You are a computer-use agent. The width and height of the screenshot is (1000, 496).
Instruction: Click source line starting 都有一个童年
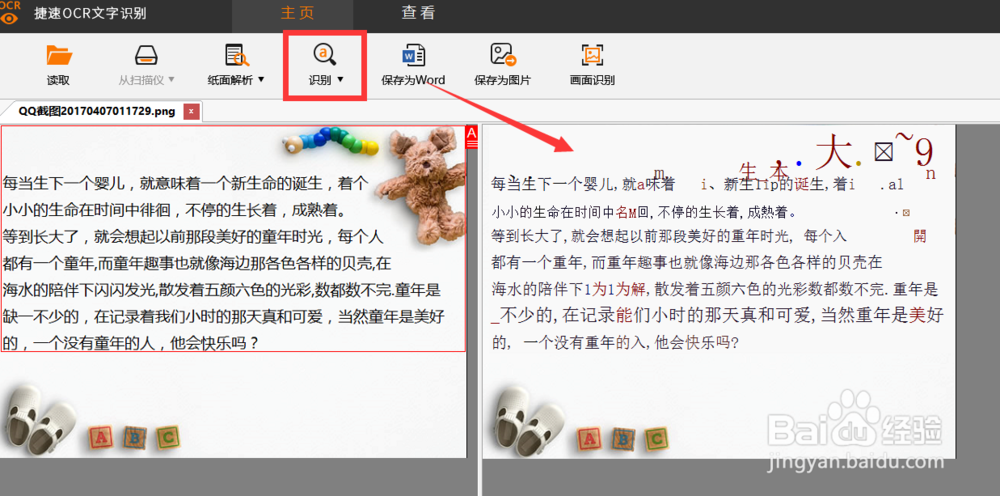(x=197, y=263)
